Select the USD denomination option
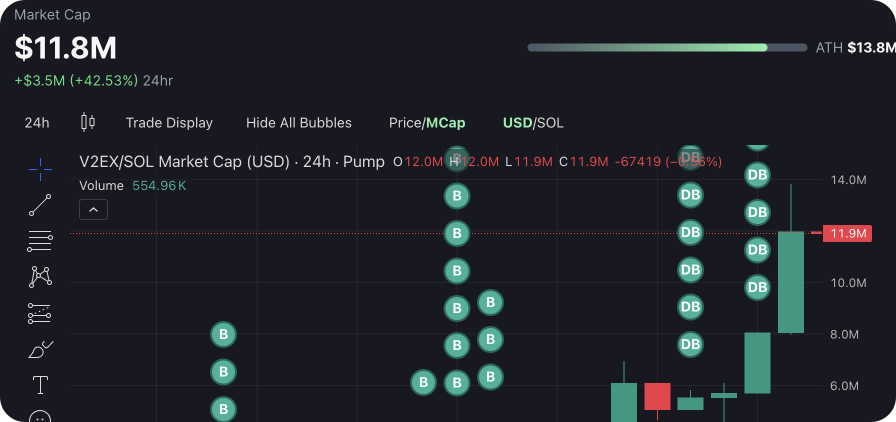This screenshot has height=422, width=896. pos(516,123)
